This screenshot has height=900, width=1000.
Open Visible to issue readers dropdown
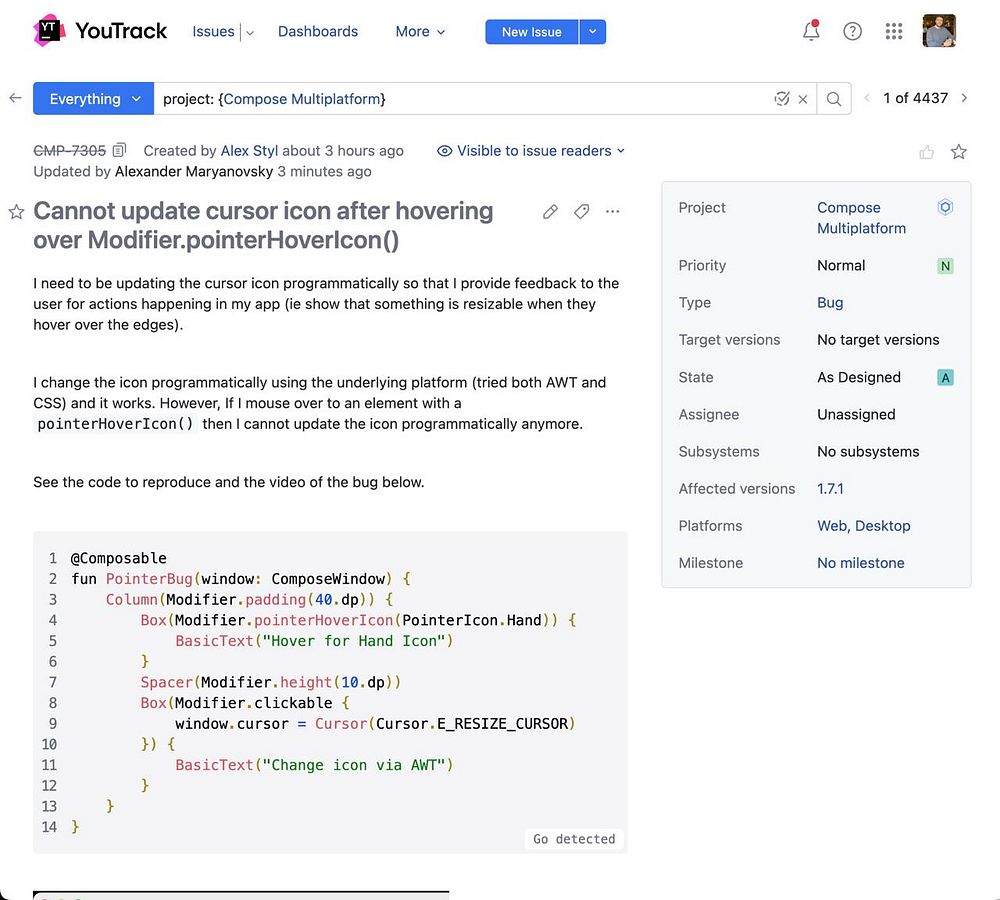point(531,151)
